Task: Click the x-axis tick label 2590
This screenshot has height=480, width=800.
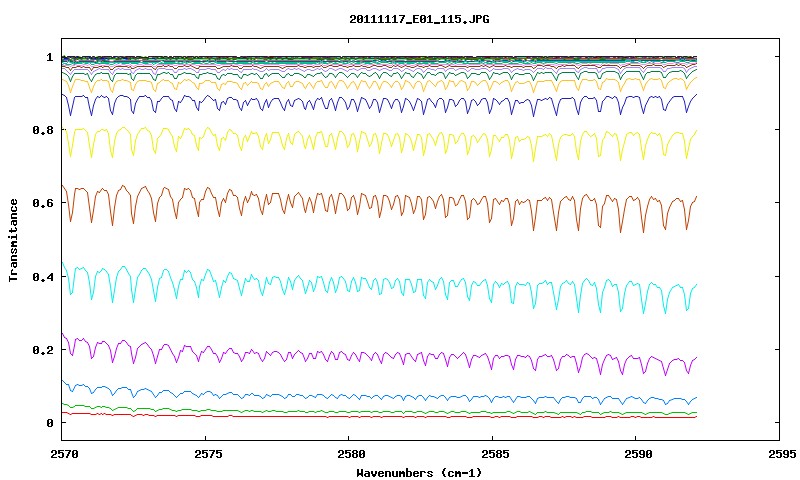Action: pos(638,454)
